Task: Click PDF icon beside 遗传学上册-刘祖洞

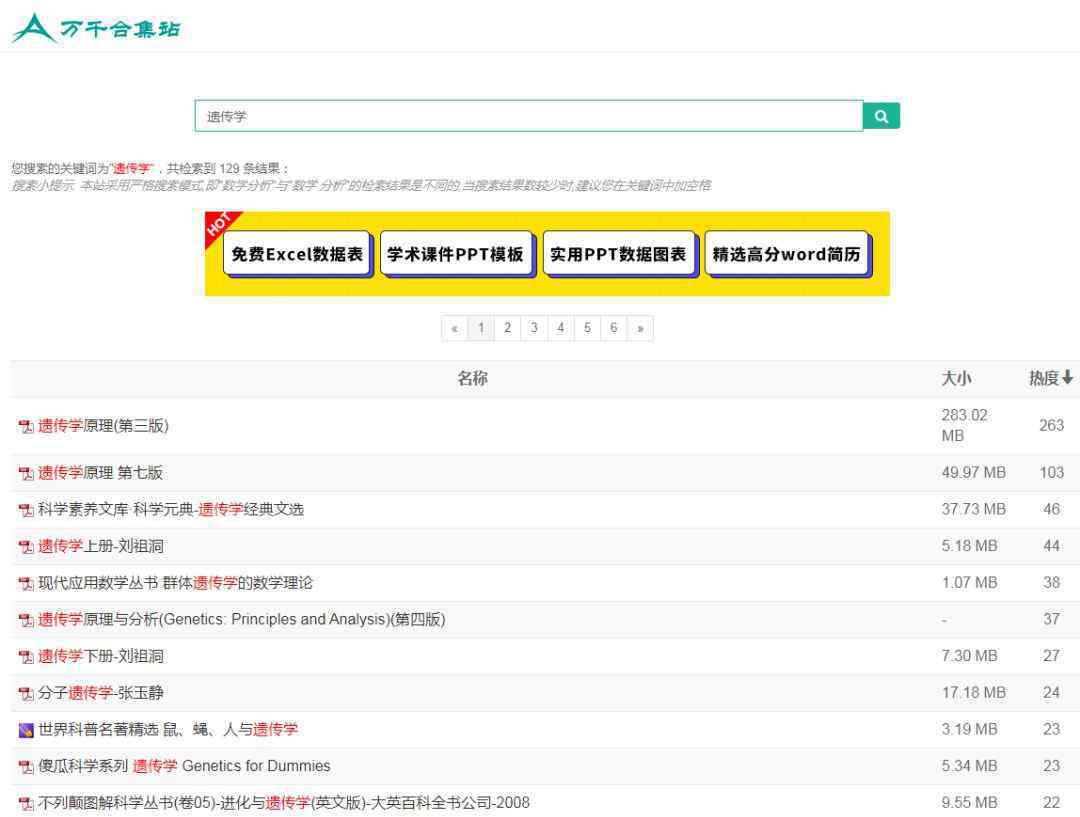Action: [26, 547]
